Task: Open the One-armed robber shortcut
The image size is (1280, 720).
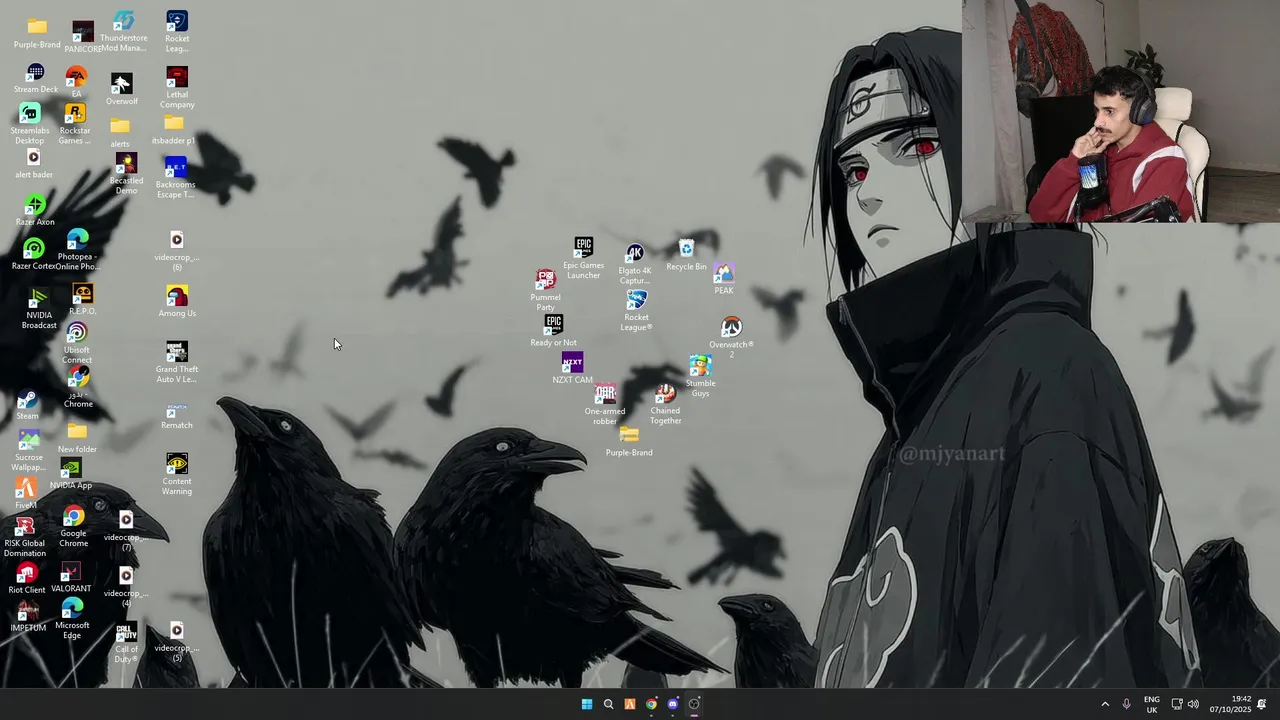Action: point(605,405)
